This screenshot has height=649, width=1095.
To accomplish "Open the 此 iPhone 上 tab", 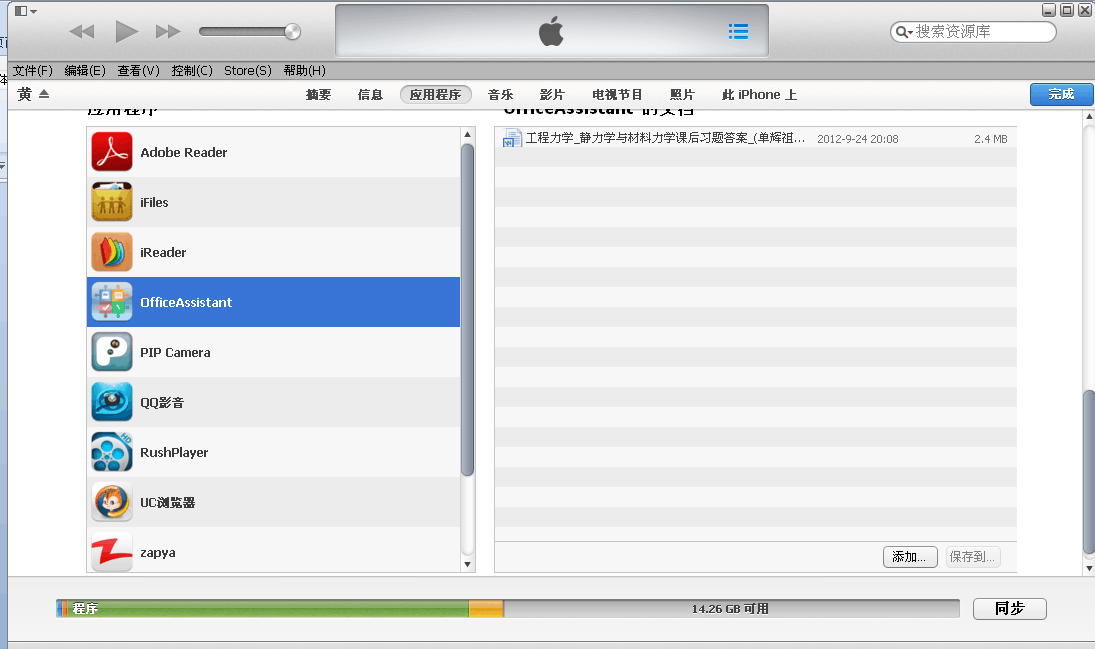I will (759, 94).
